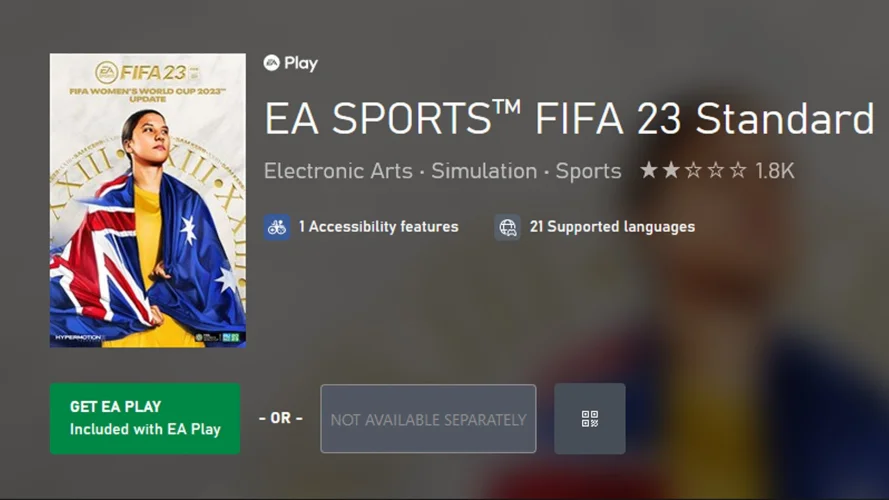This screenshot has width=889, height=500.
Task: Select the EA Play label beside the logo
Action: [x=301, y=63]
